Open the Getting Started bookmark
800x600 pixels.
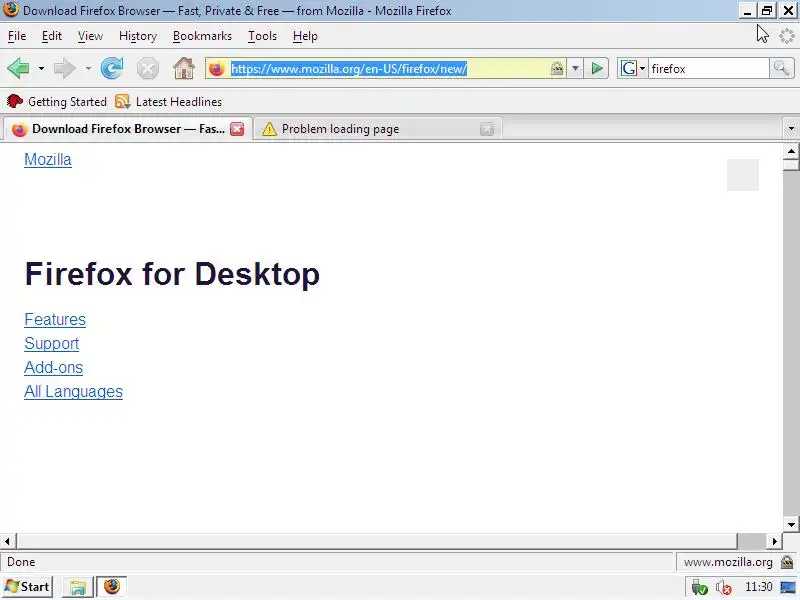(57, 102)
